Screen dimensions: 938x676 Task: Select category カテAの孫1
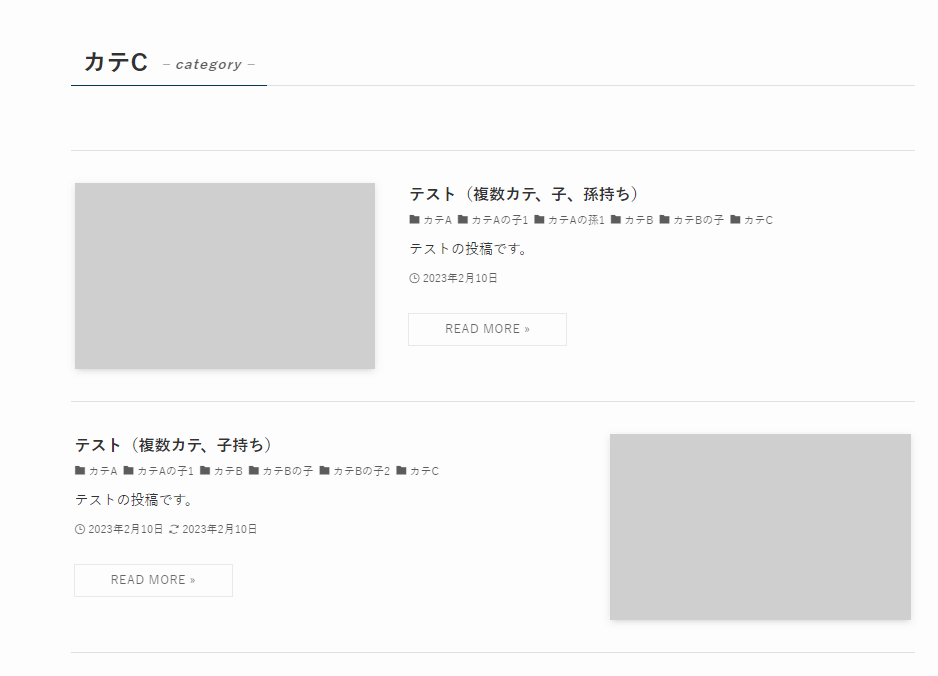[576, 220]
